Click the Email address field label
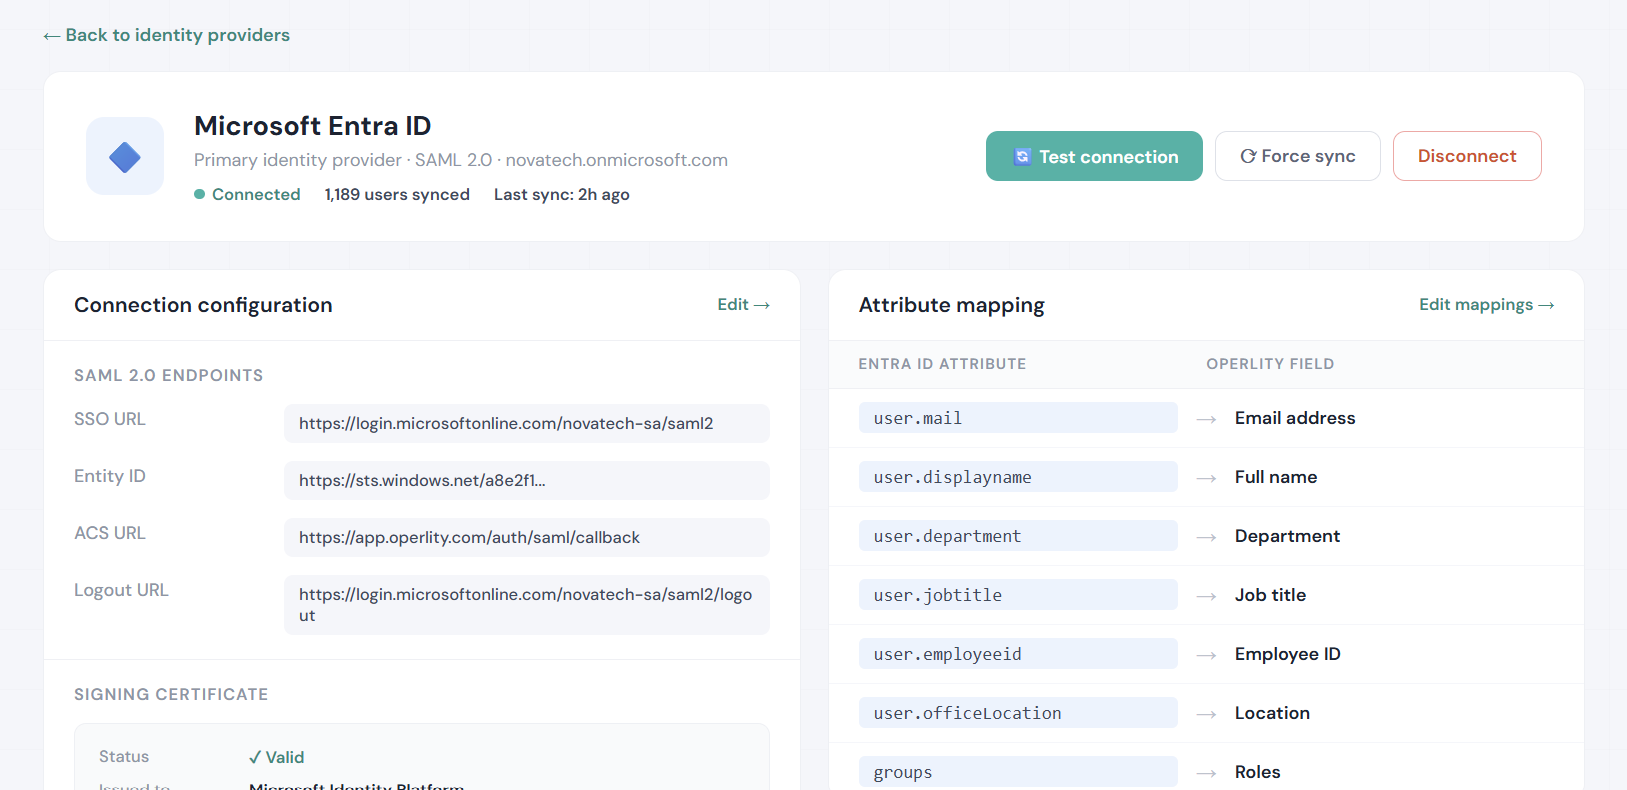Image resolution: width=1627 pixels, height=790 pixels. [x=1295, y=418]
